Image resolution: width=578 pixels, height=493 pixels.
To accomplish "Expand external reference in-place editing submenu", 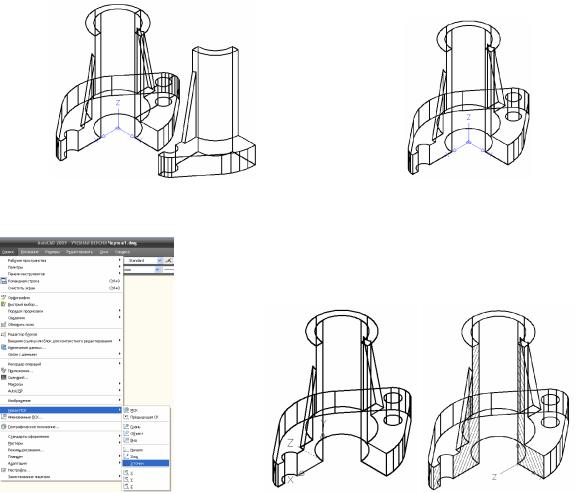I will tap(61, 341).
